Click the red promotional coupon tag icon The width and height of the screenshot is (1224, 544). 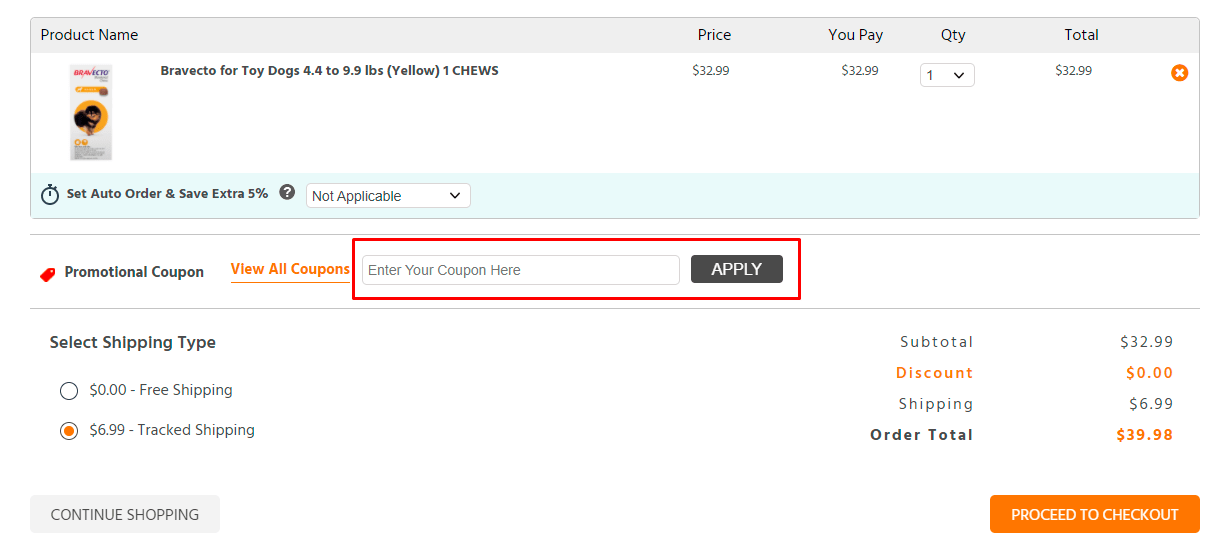[x=48, y=274]
